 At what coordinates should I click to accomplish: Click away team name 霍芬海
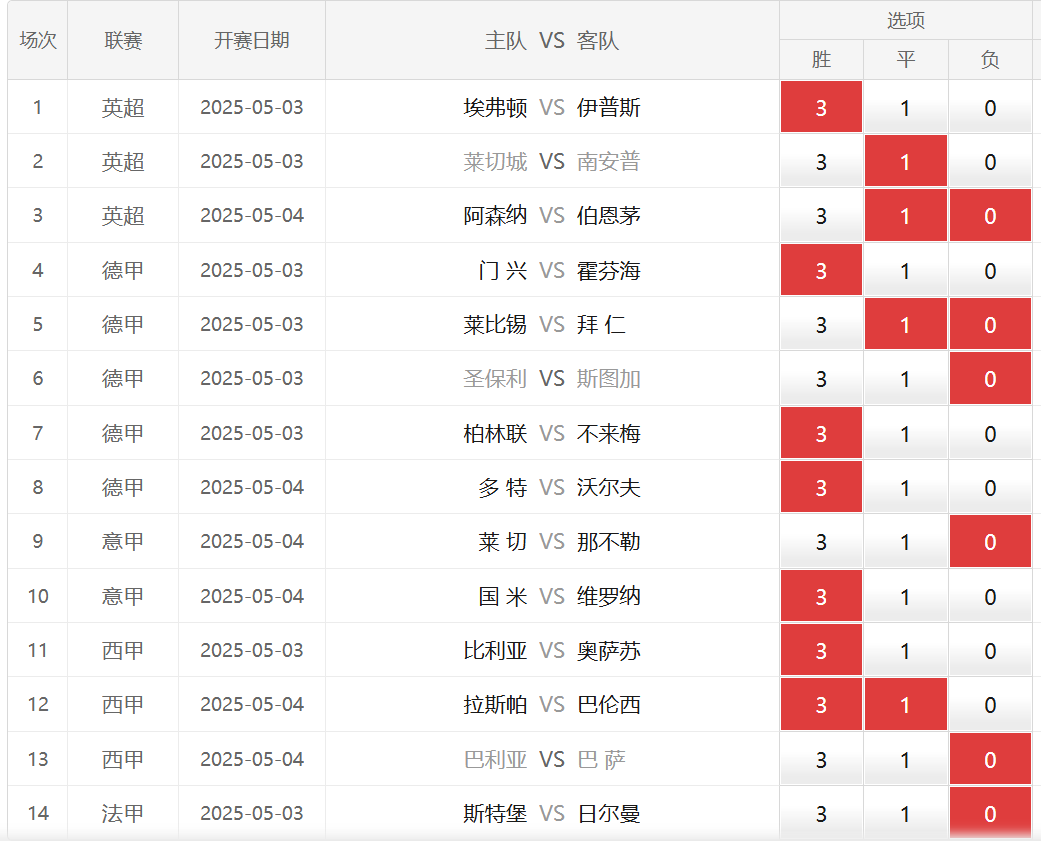609,271
